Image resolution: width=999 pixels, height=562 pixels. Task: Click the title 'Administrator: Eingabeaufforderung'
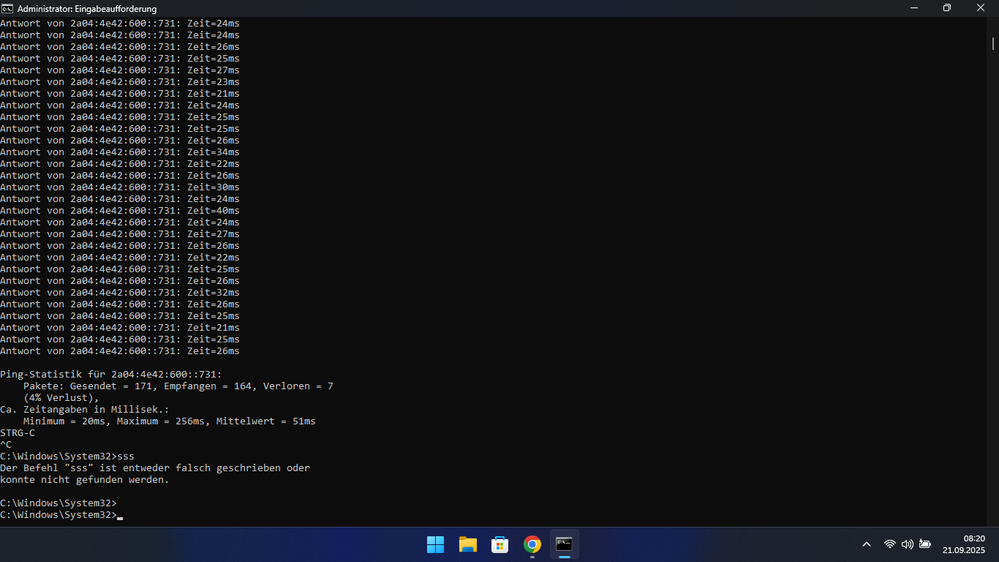click(x=87, y=9)
